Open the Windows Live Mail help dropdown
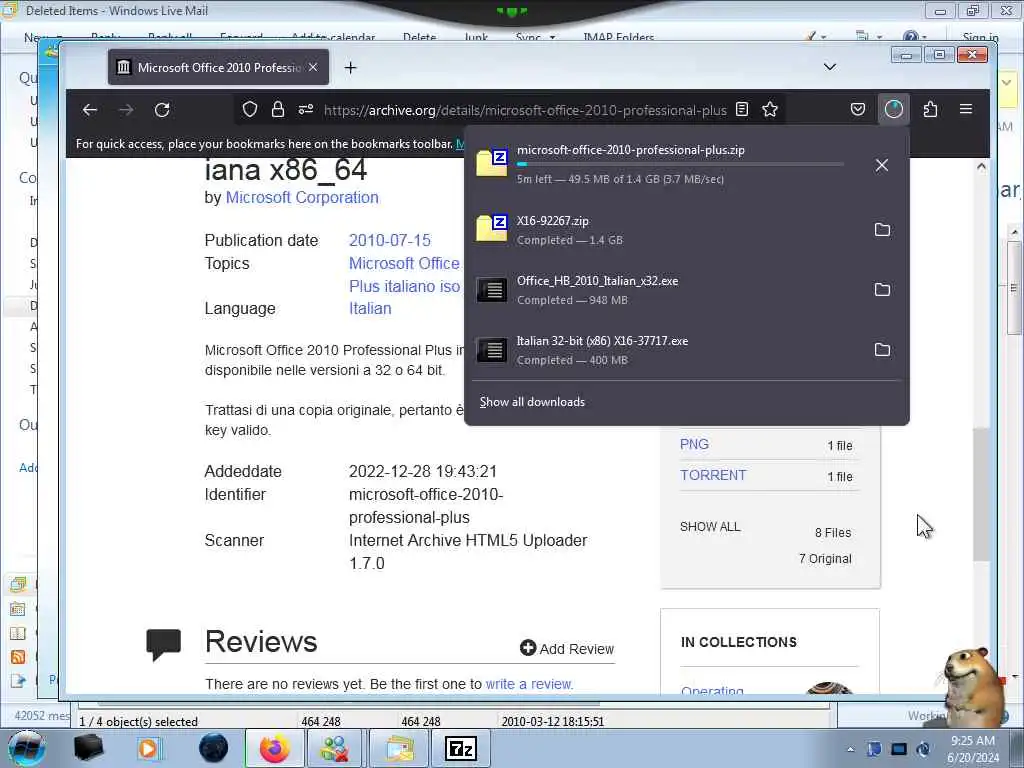 click(914, 37)
